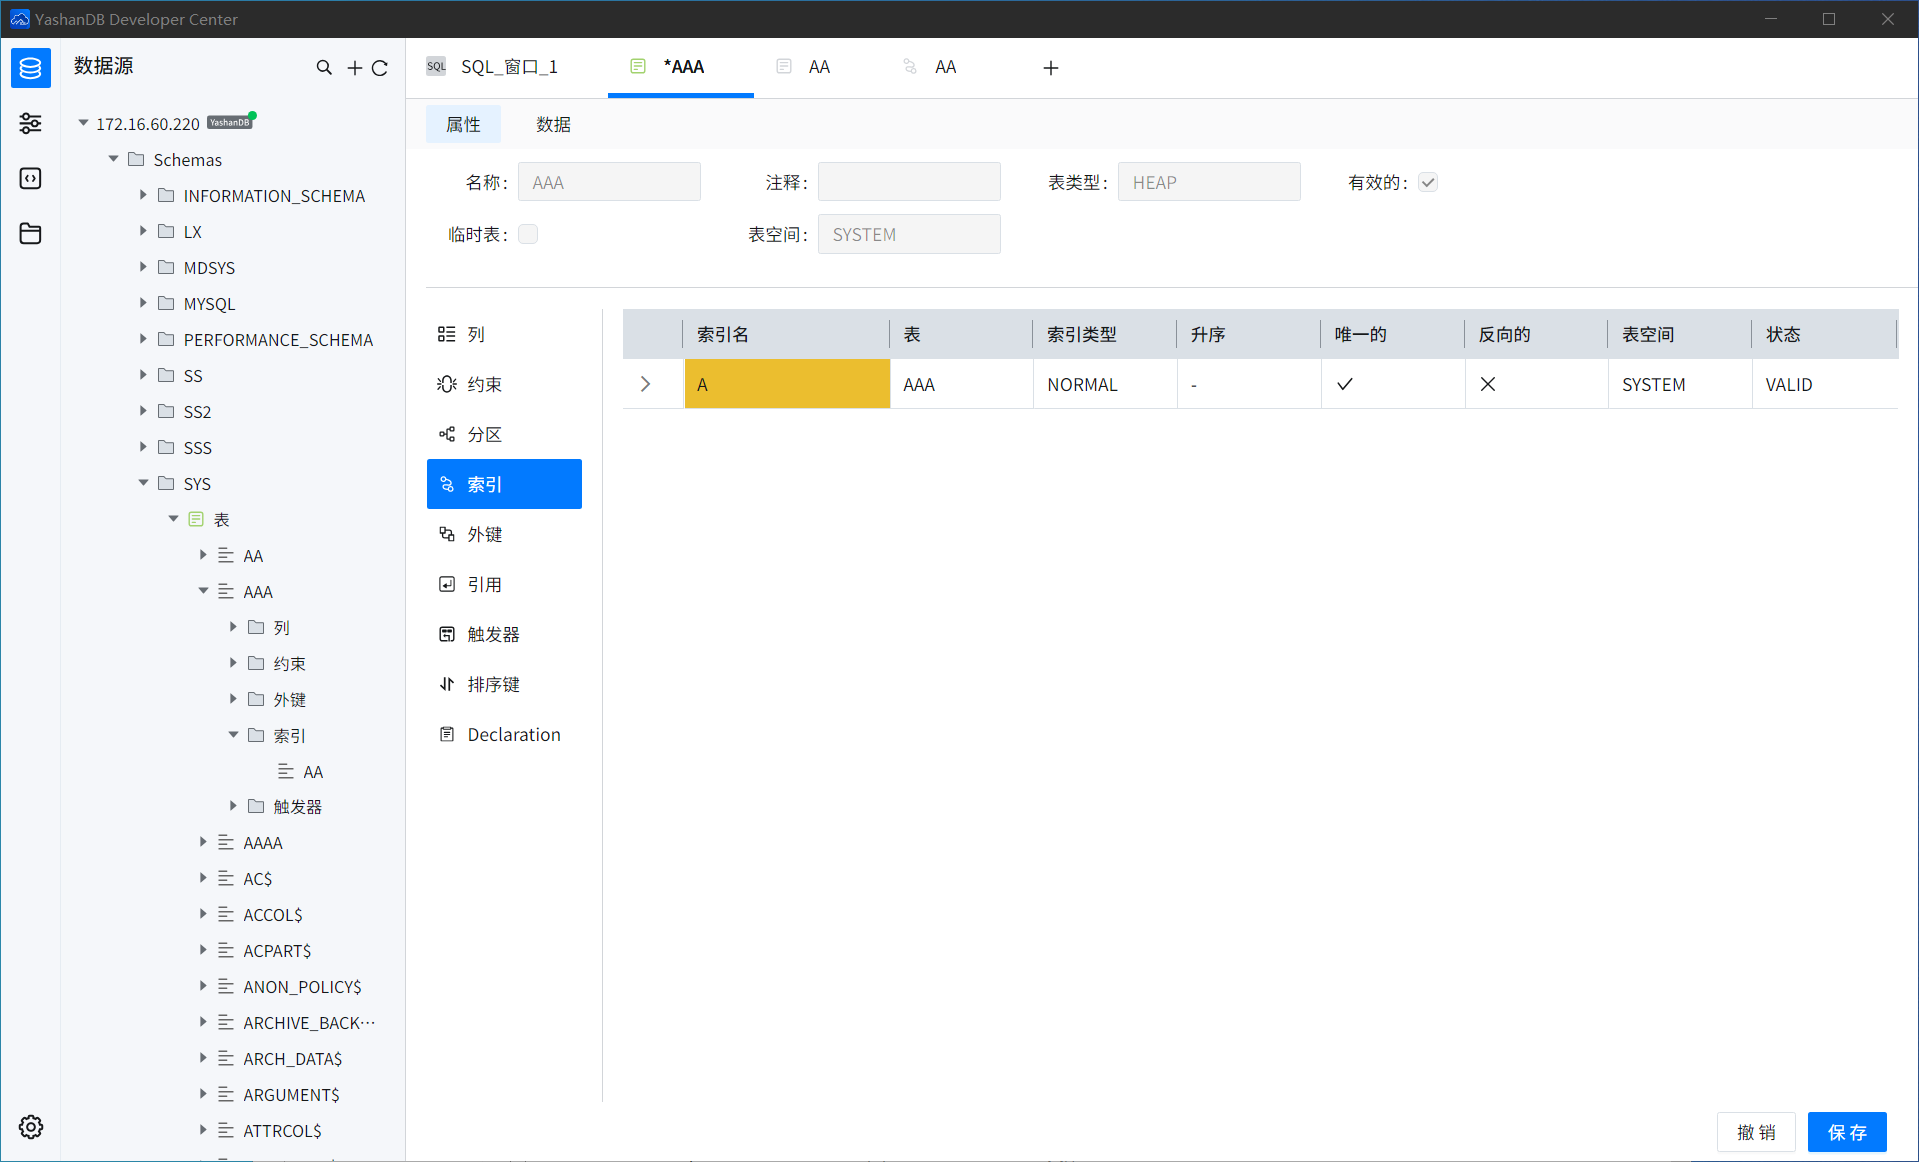Open settings gear at bottom left
Screen dimensions: 1919x1162
[x=31, y=1127]
